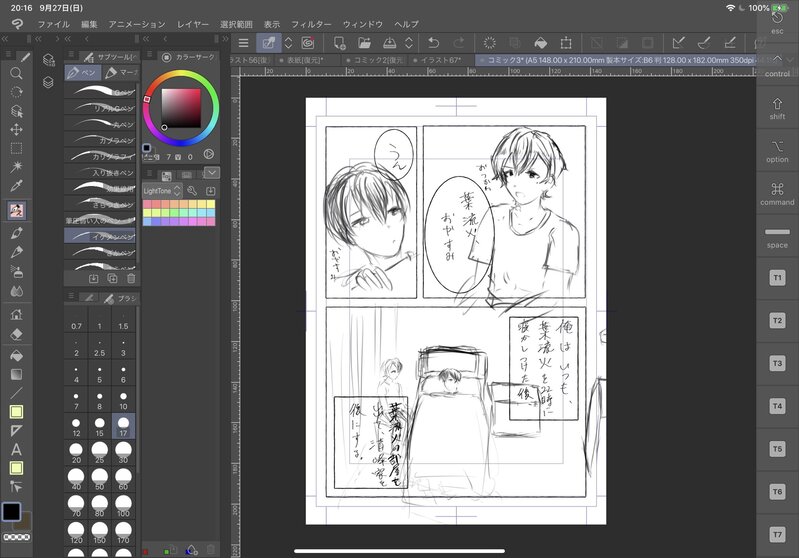Click delete sub tool trash icon
The width and height of the screenshot is (799, 558).
click(x=131, y=279)
